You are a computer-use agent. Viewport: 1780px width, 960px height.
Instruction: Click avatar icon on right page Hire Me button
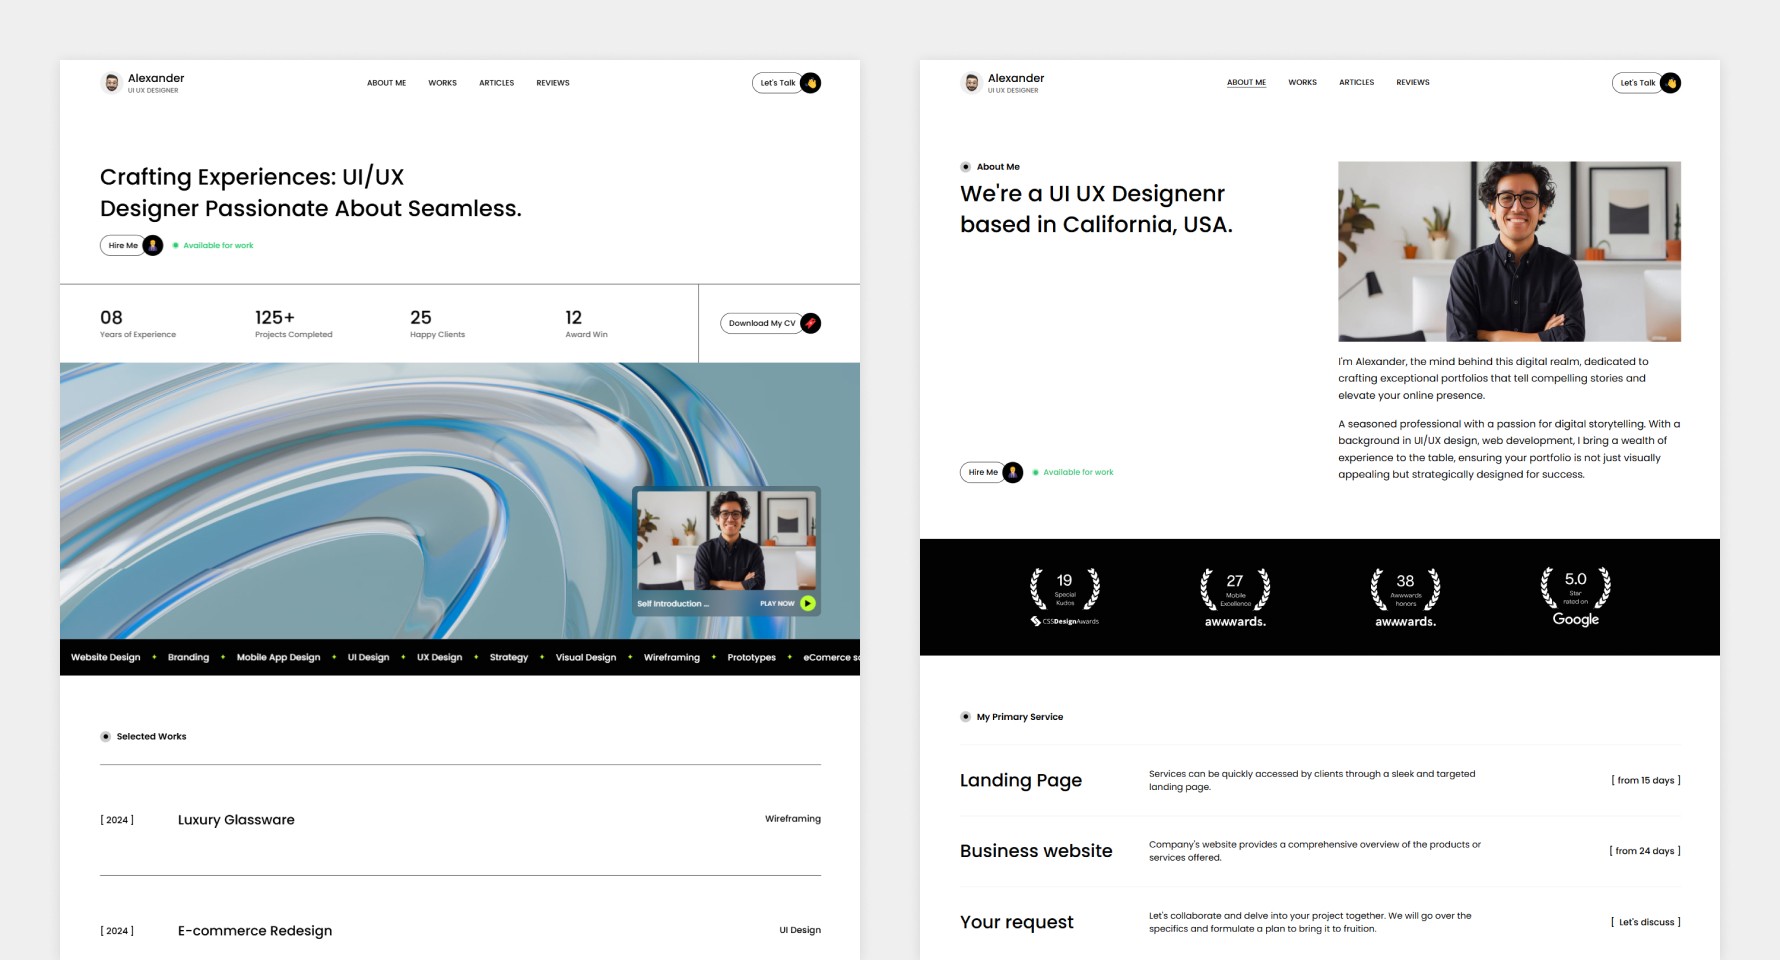tap(1013, 472)
